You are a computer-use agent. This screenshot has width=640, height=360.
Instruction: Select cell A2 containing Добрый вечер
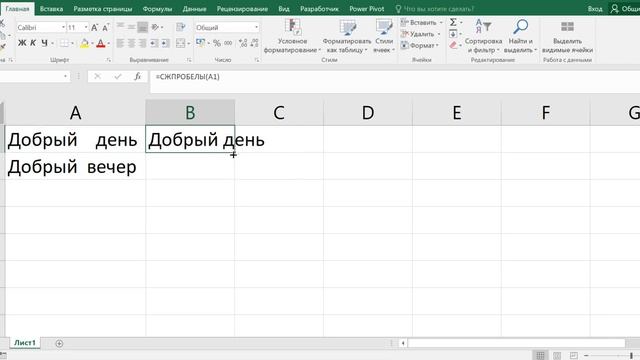click(x=76, y=167)
